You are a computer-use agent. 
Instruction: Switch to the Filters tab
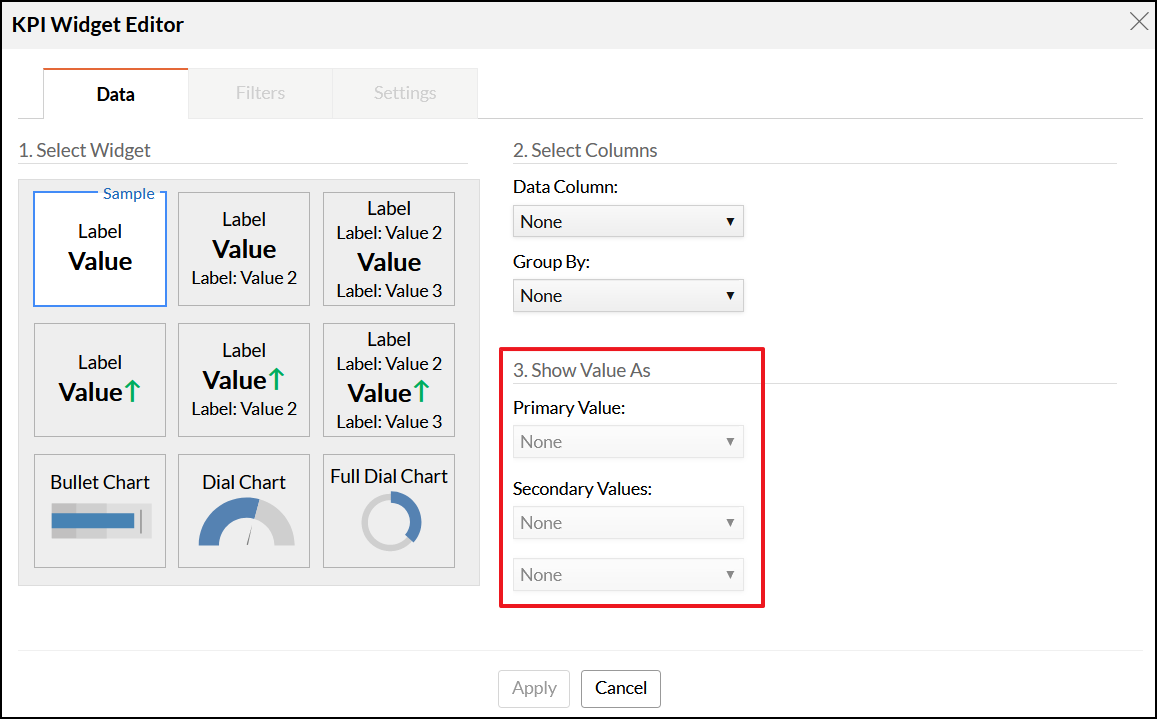point(260,93)
